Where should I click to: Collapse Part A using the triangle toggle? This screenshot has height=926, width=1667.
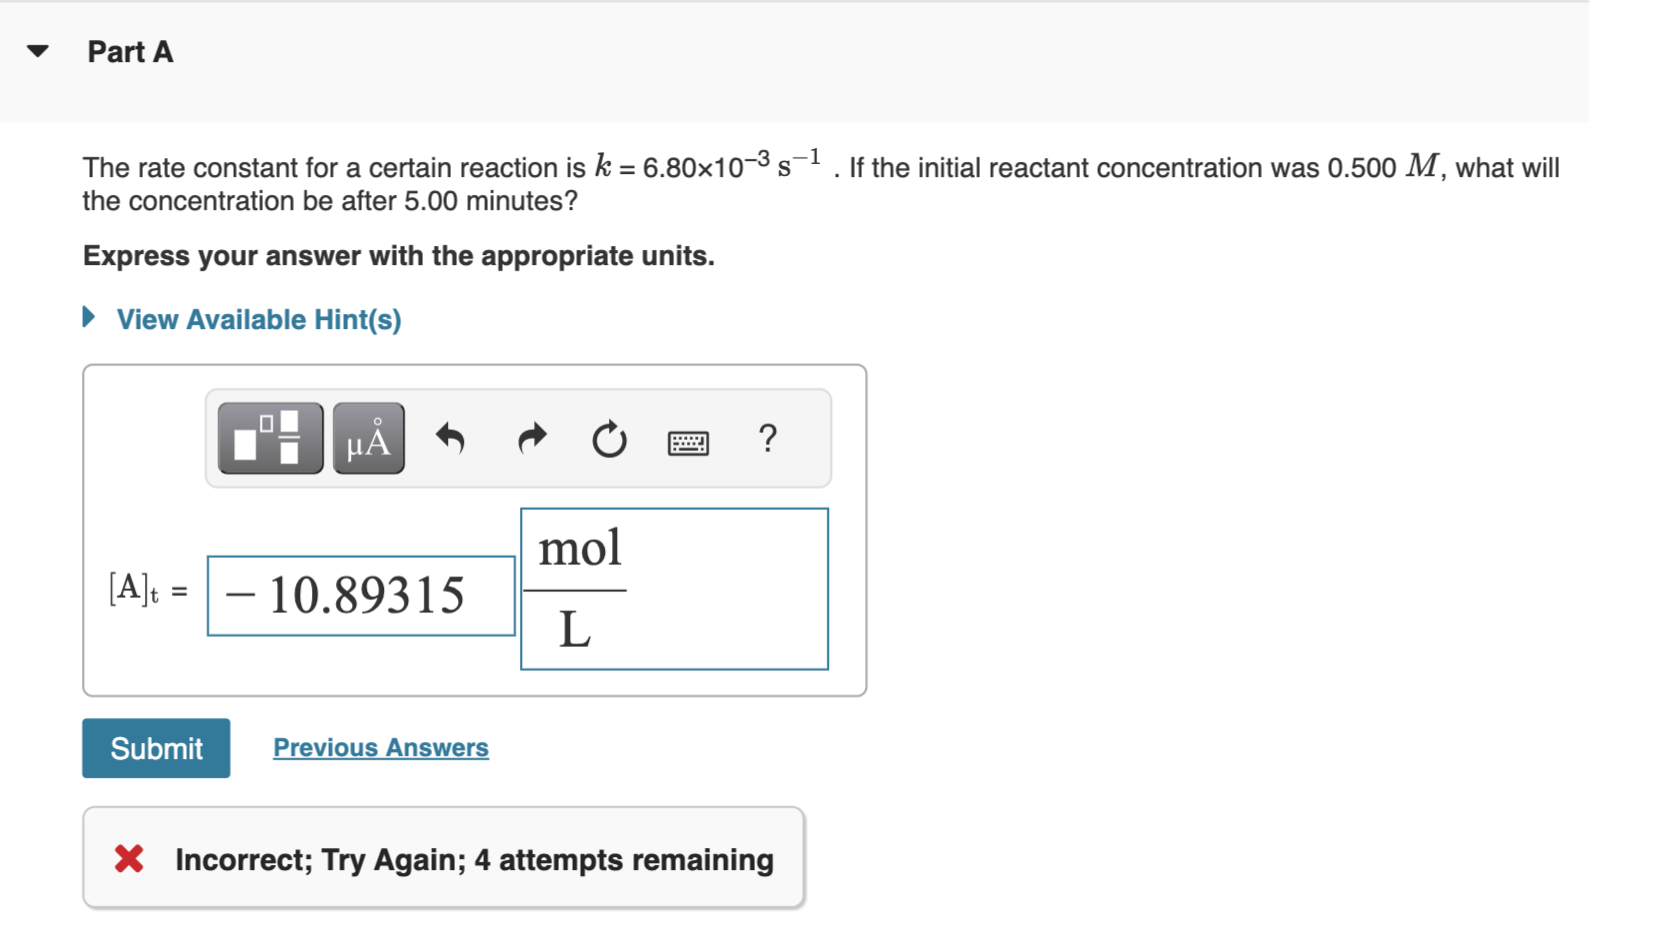[x=35, y=51]
